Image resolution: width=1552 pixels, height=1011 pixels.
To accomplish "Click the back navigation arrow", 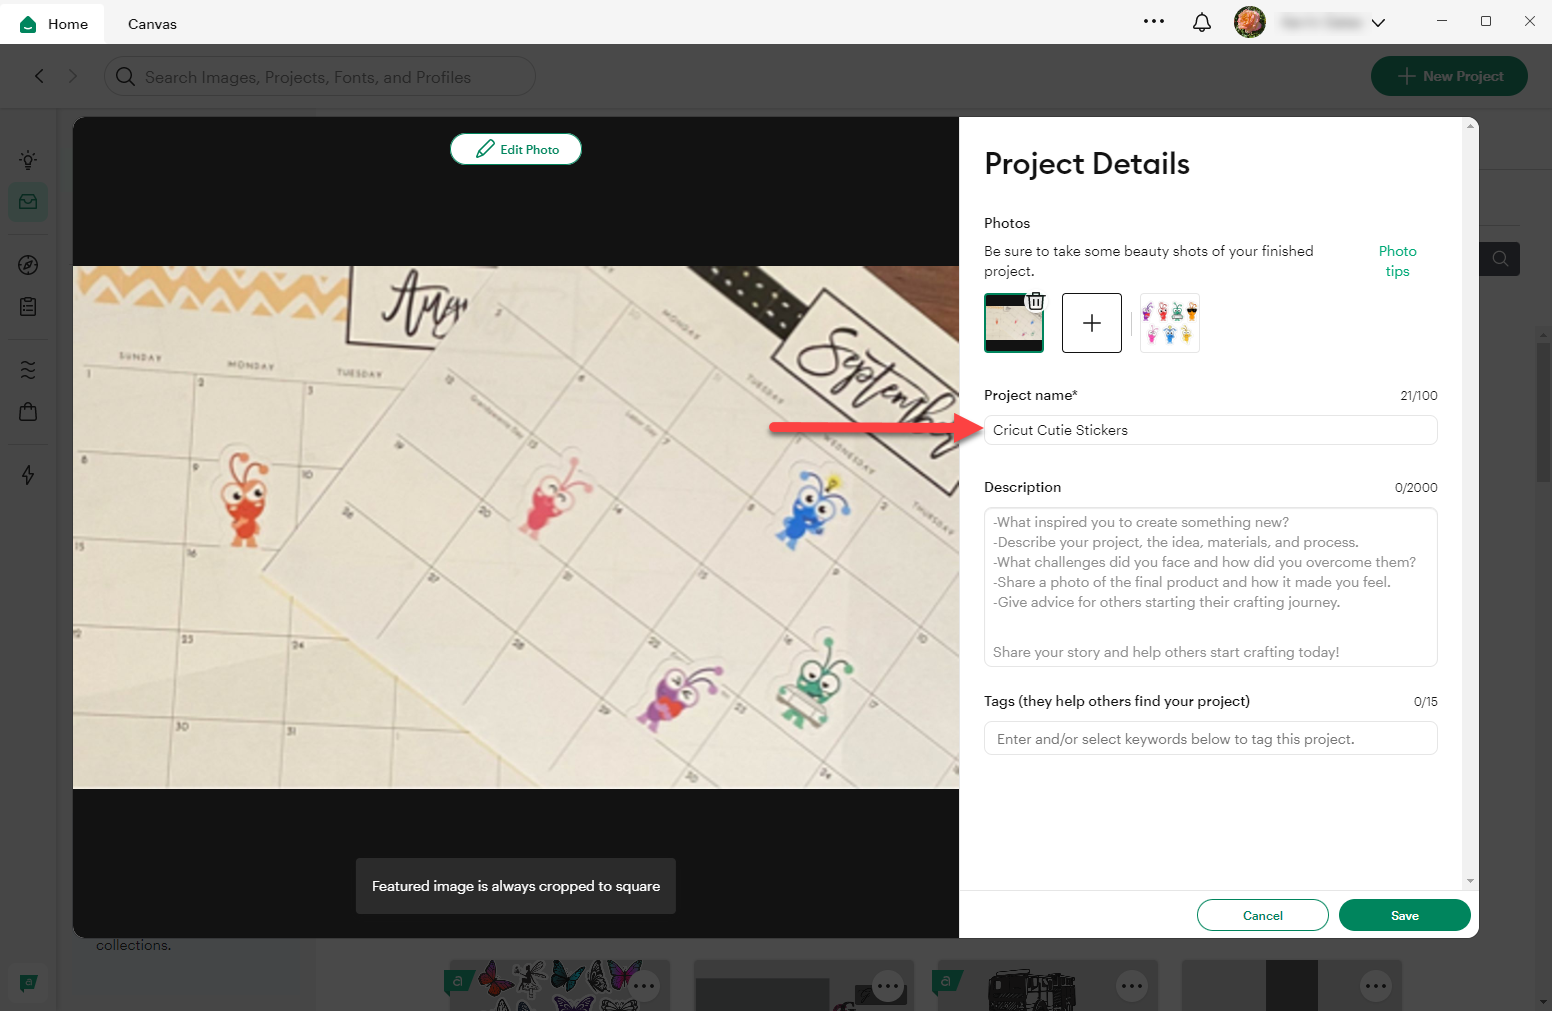I will (39, 76).
